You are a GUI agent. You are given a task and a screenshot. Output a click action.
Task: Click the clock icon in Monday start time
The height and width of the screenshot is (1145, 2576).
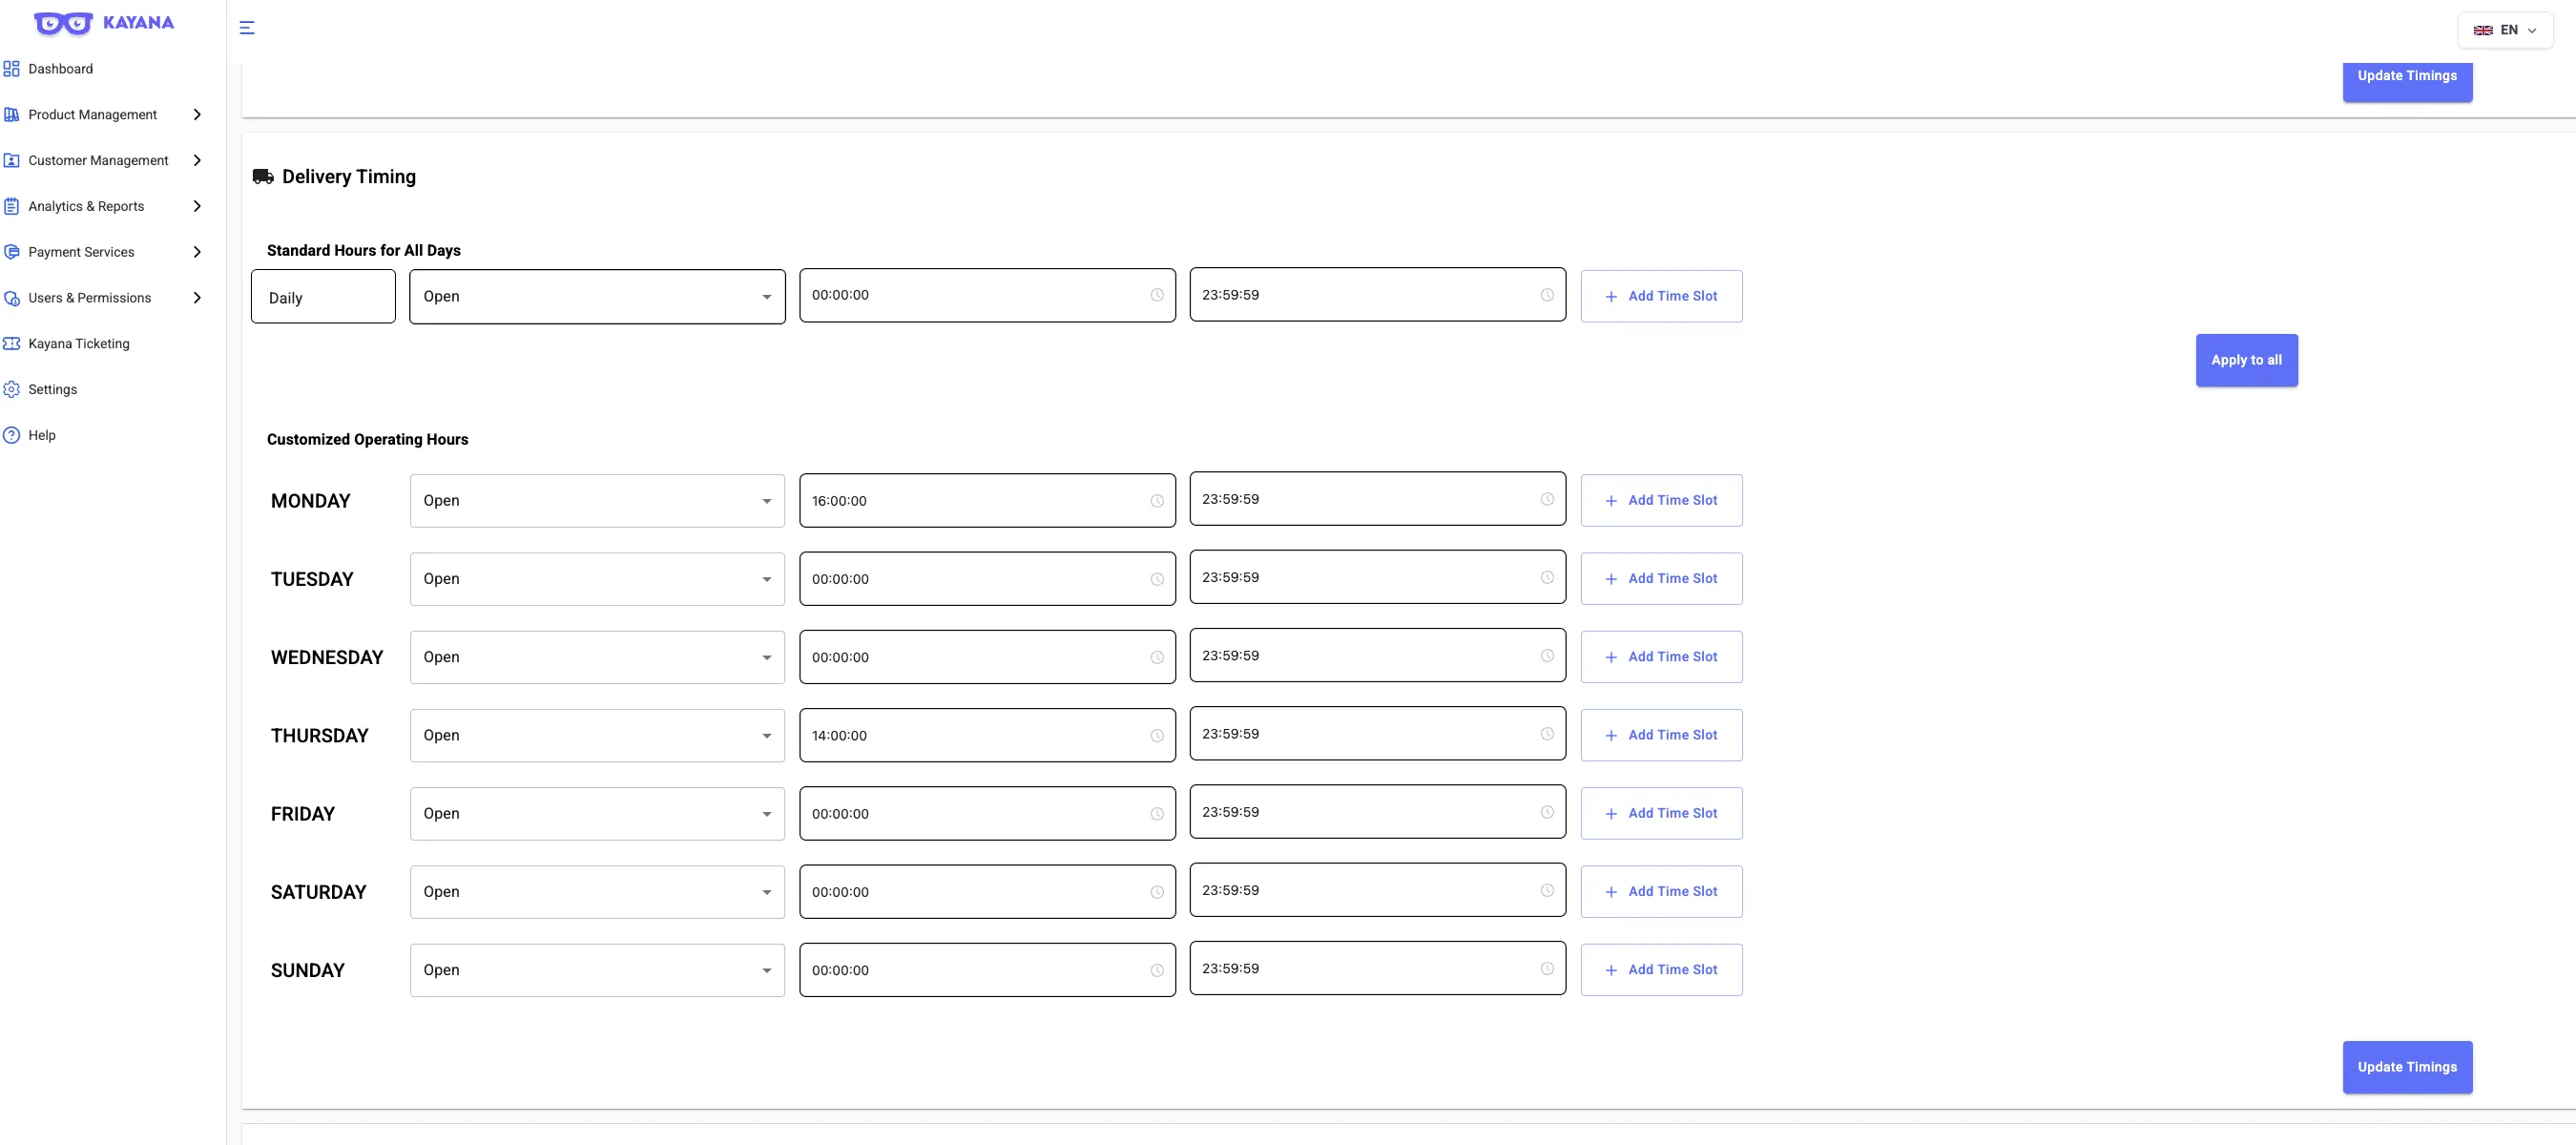coord(1157,501)
